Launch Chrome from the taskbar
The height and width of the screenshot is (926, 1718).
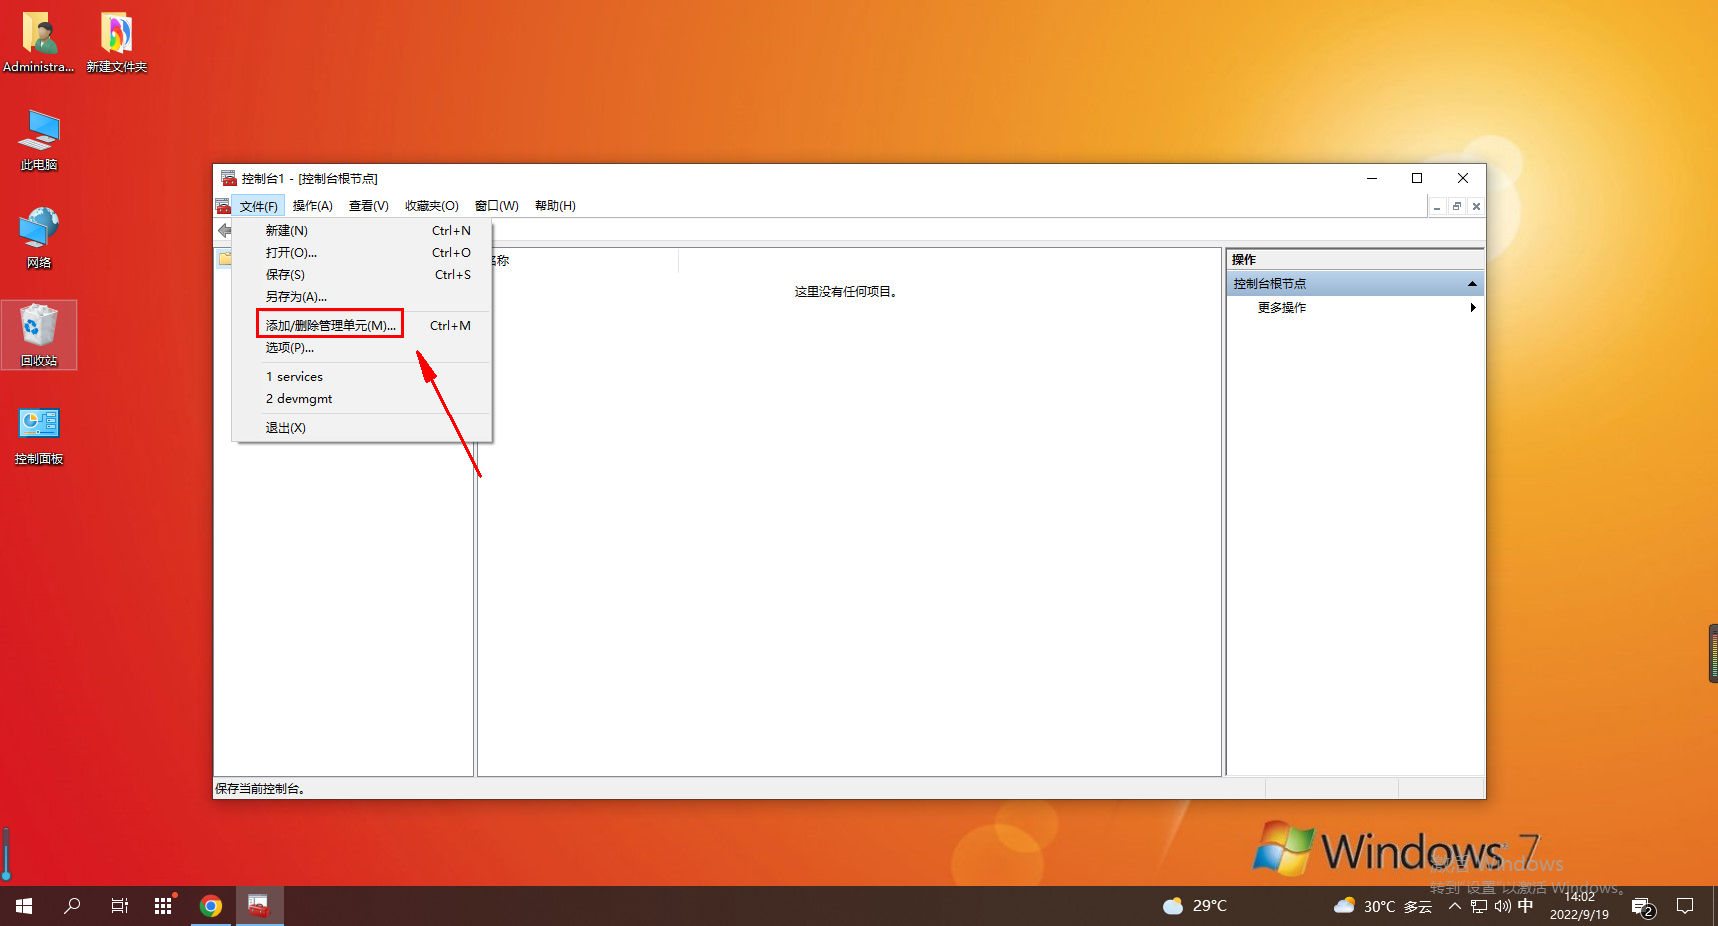pos(211,906)
